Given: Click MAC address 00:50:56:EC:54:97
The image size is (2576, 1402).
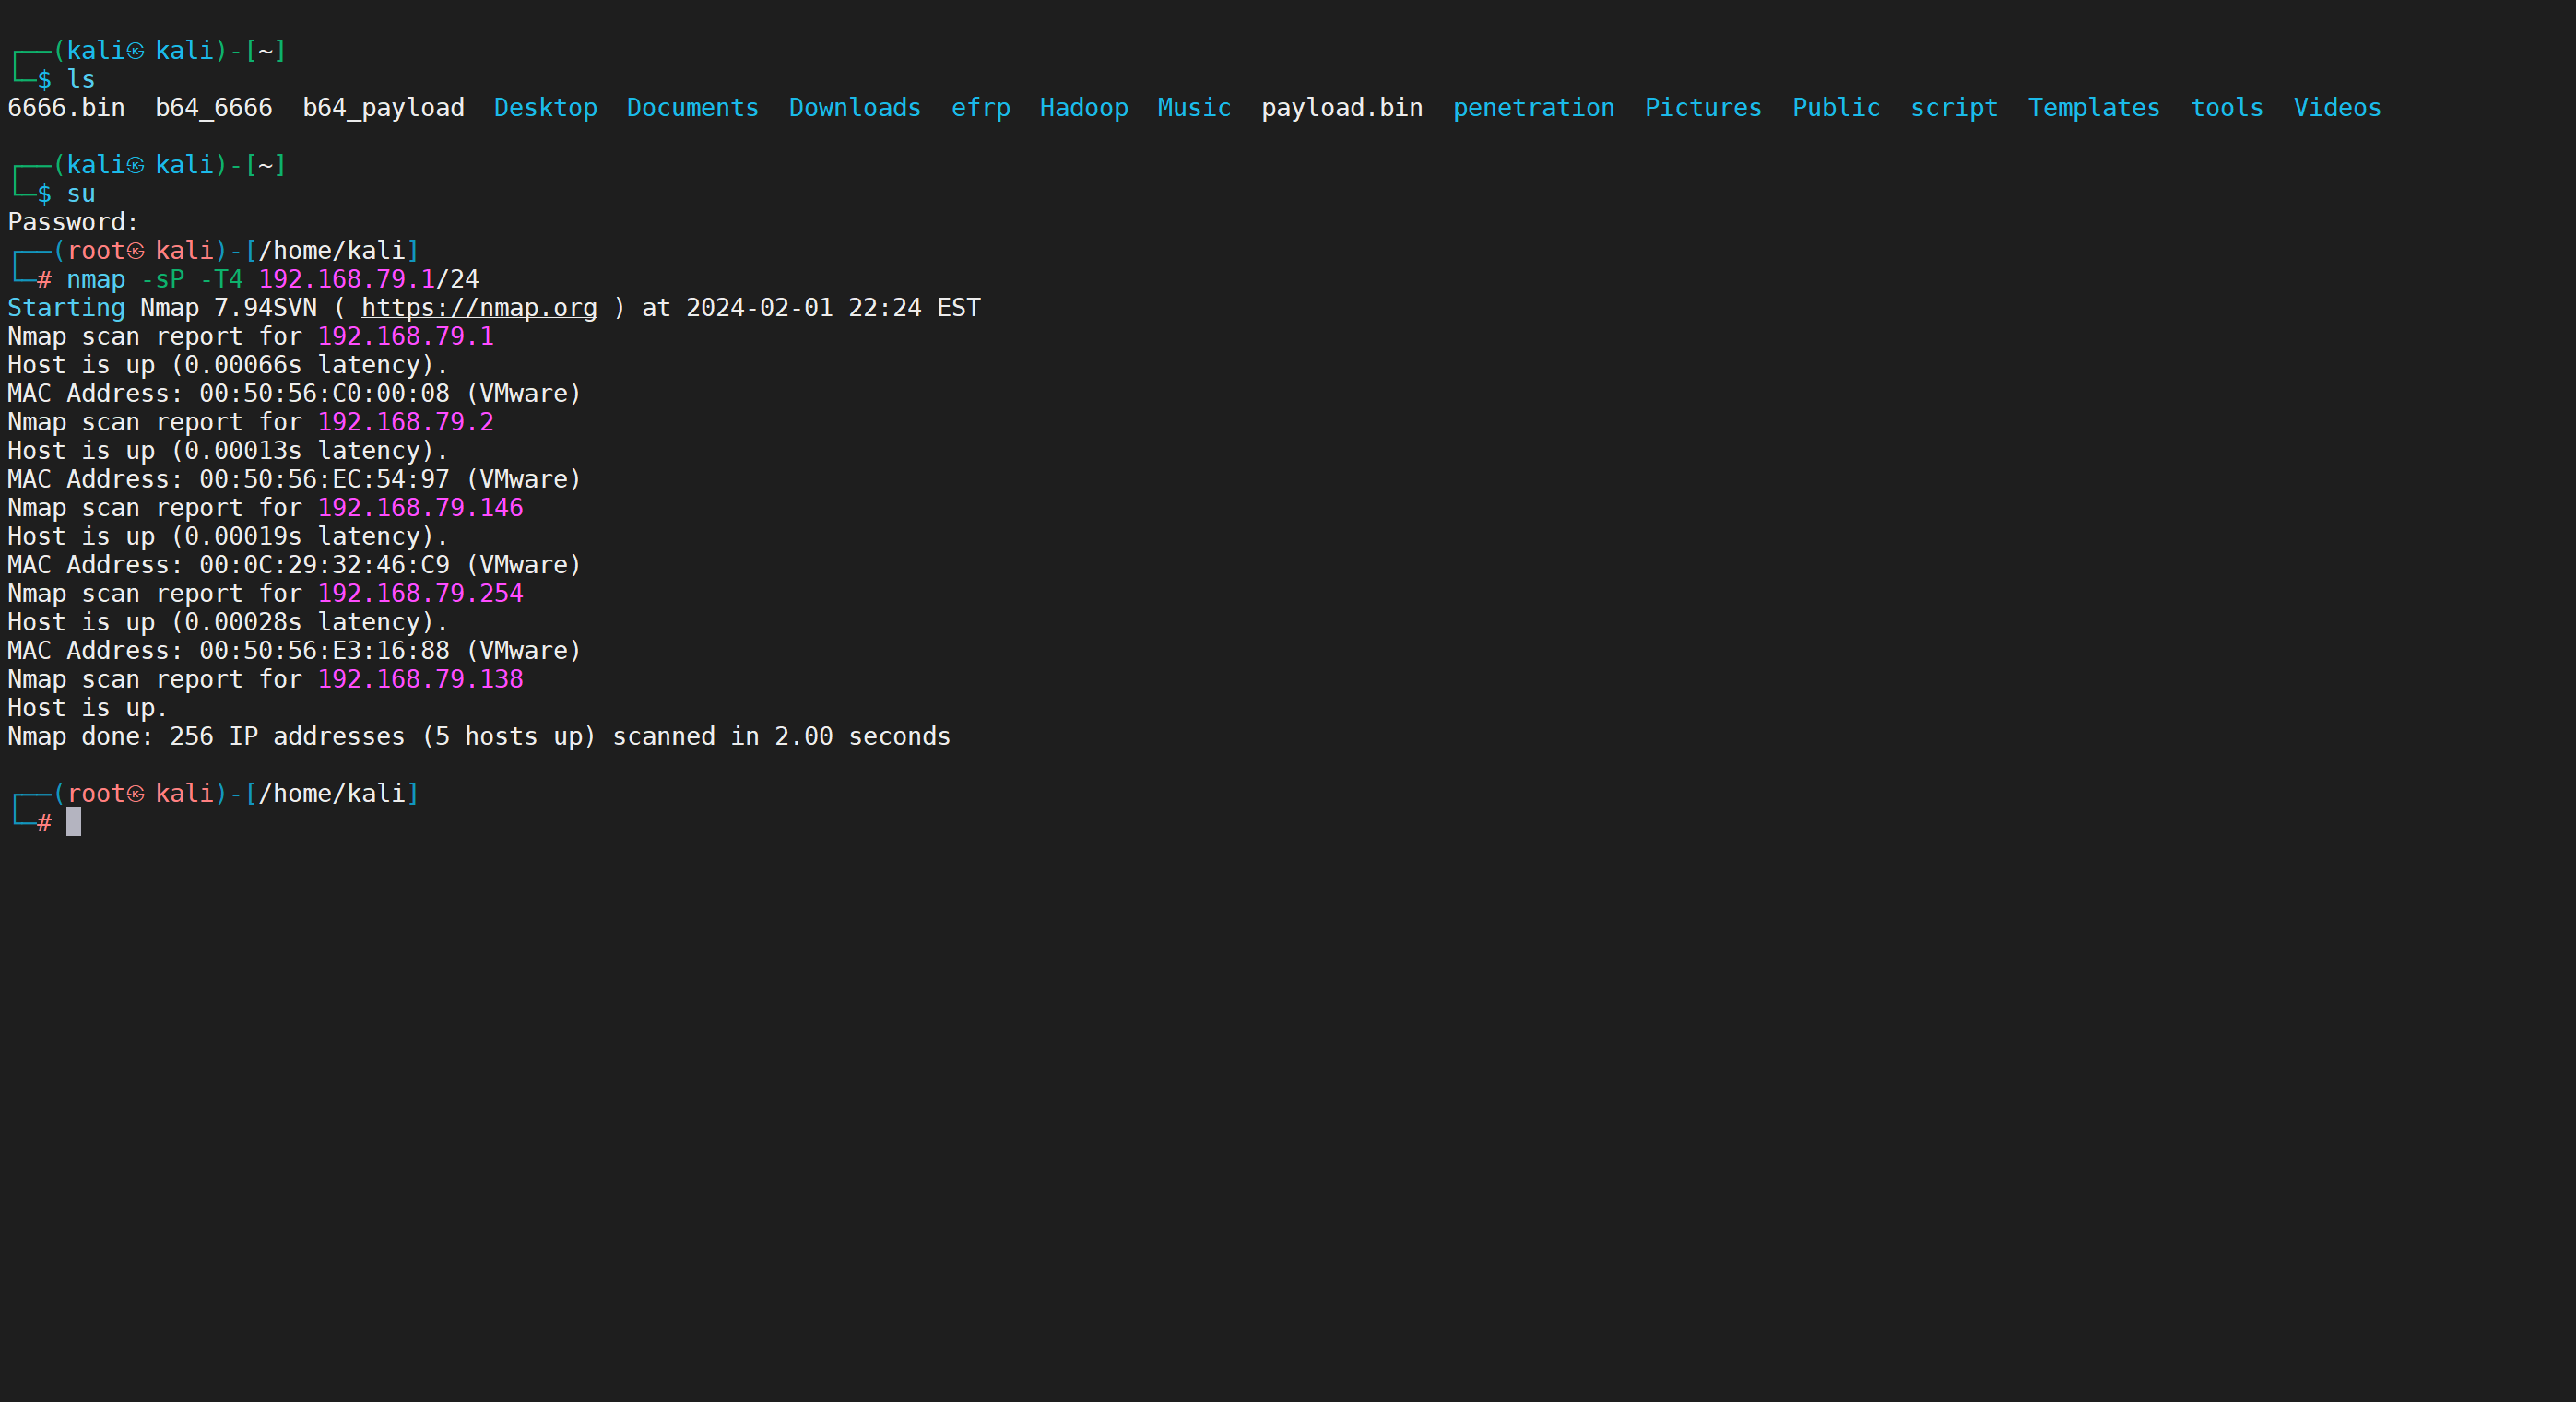Looking at the screenshot, I should click(x=324, y=480).
